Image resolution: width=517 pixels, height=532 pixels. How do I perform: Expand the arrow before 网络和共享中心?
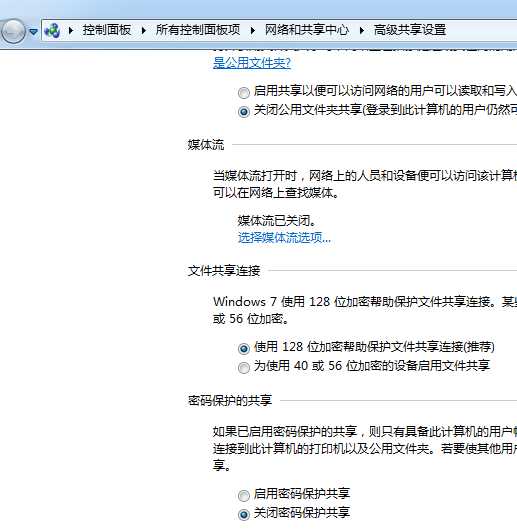coord(253,31)
